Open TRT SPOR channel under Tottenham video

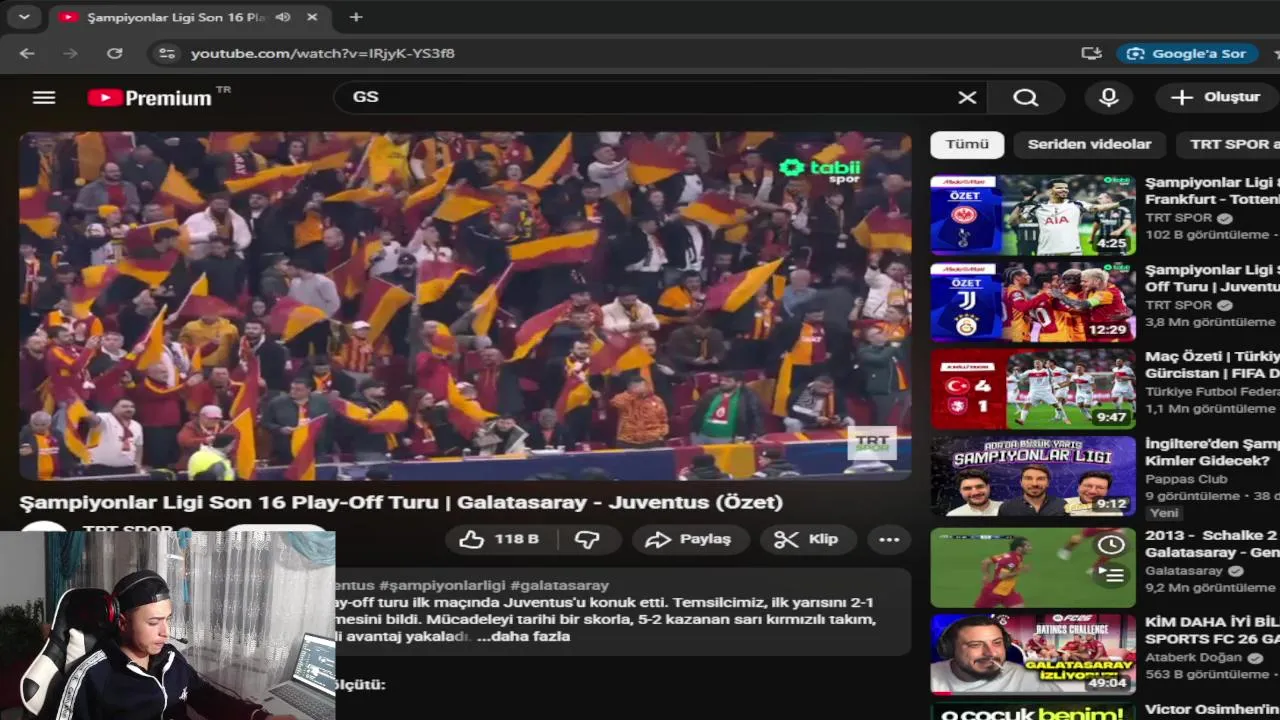1179,218
